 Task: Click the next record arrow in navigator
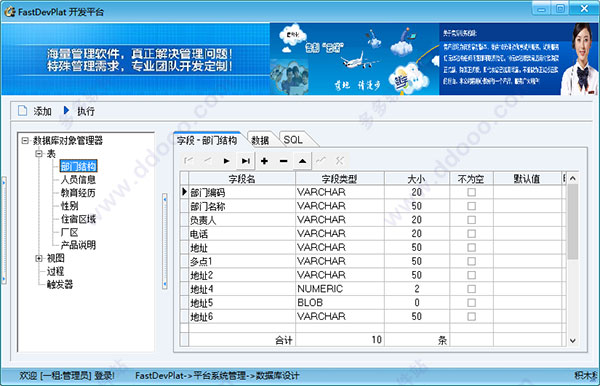click(x=227, y=161)
